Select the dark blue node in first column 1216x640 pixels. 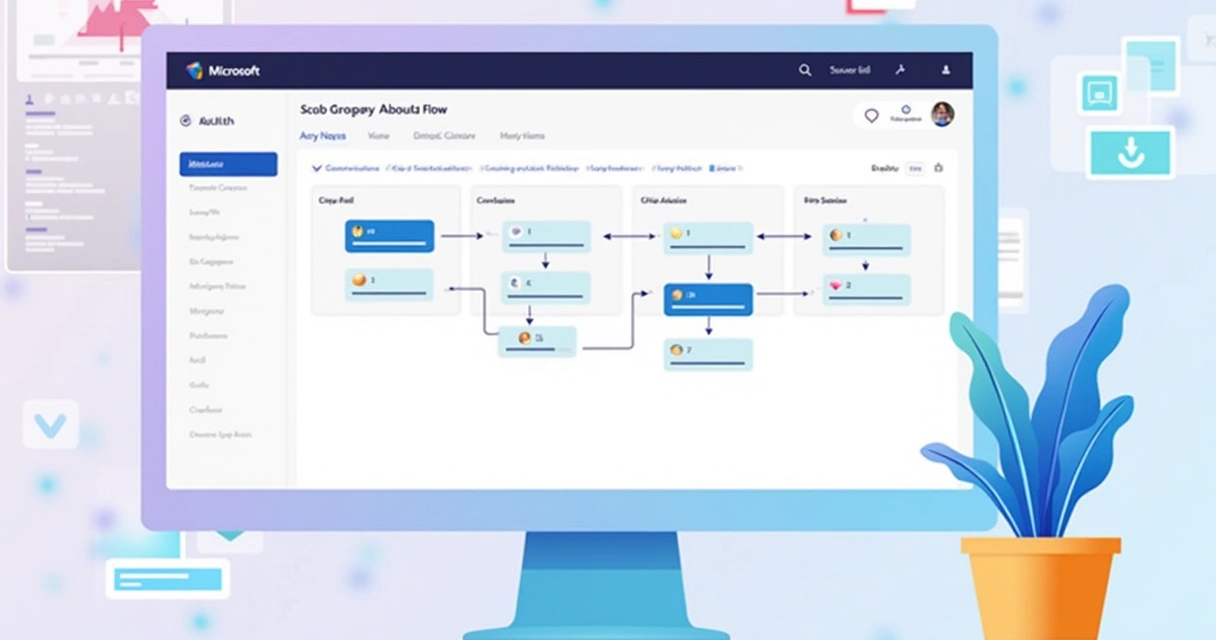pos(389,236)
